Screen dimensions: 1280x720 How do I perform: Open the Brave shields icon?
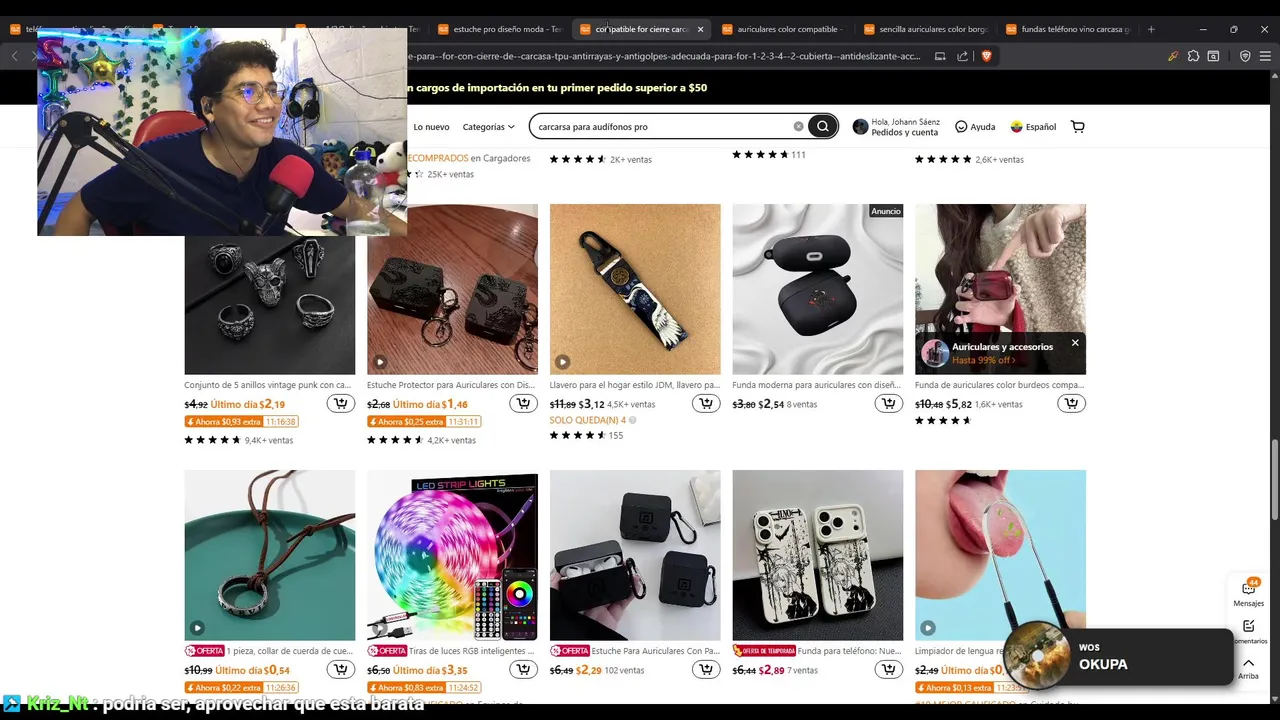986,56
